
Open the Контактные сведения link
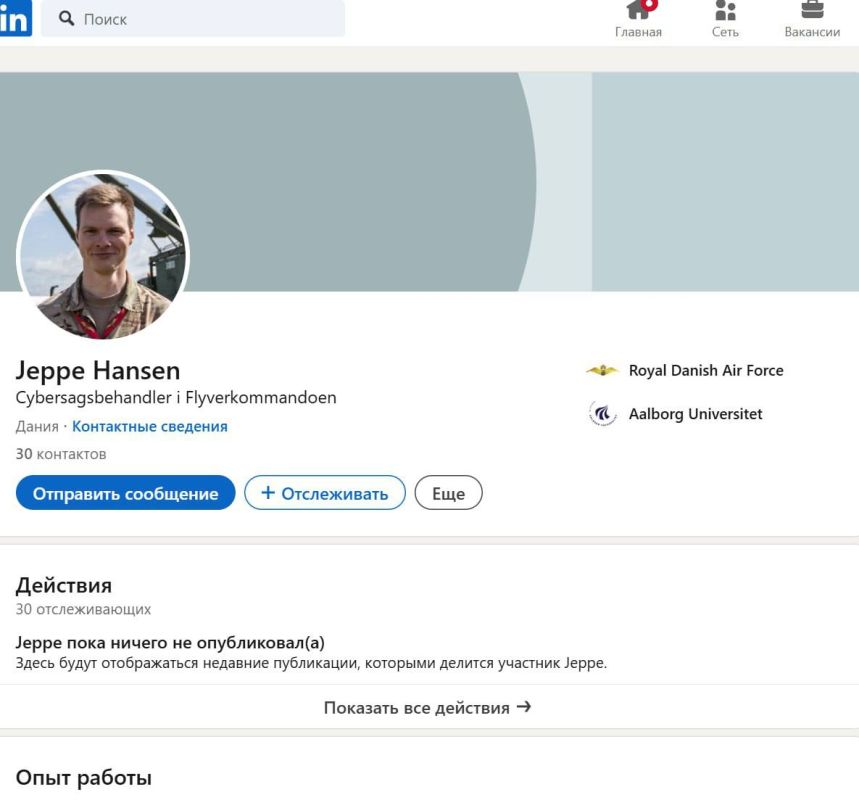coord(150,426)
